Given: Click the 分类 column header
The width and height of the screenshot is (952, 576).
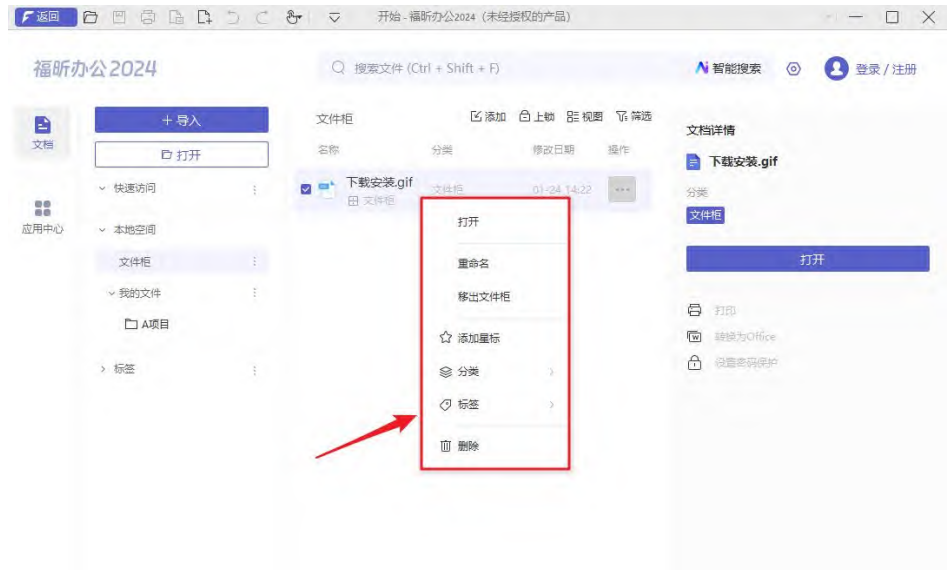Looking at the screenshot, I should point(442,150).
